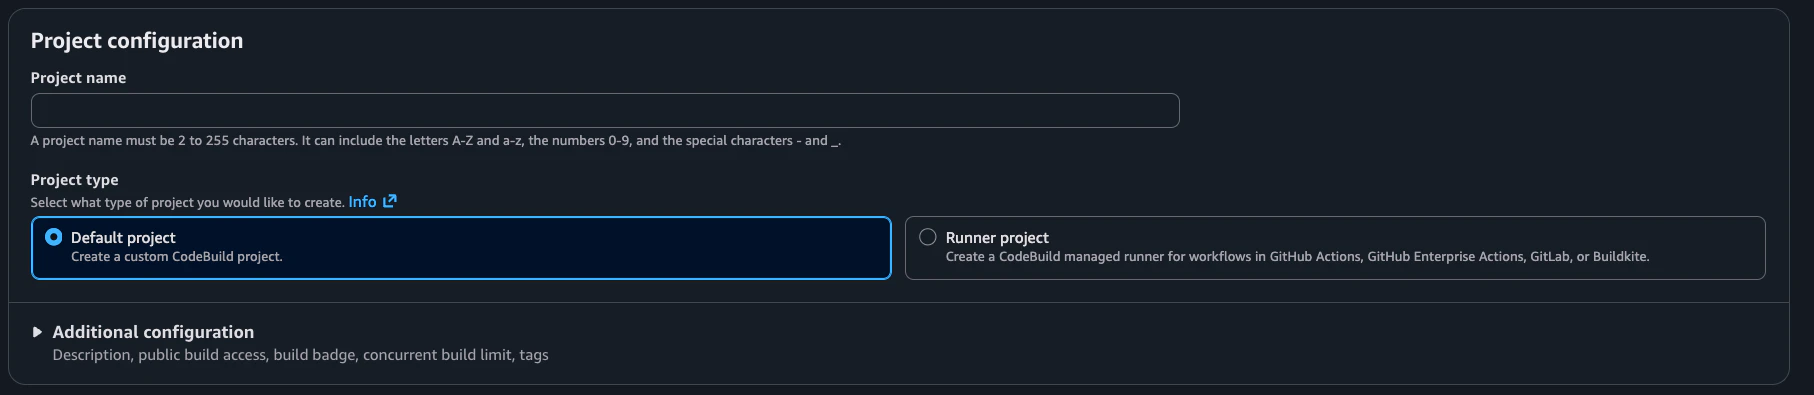Open the Info link for project type
Viewport: 1814px width, 395px height.
pos(362,202)
